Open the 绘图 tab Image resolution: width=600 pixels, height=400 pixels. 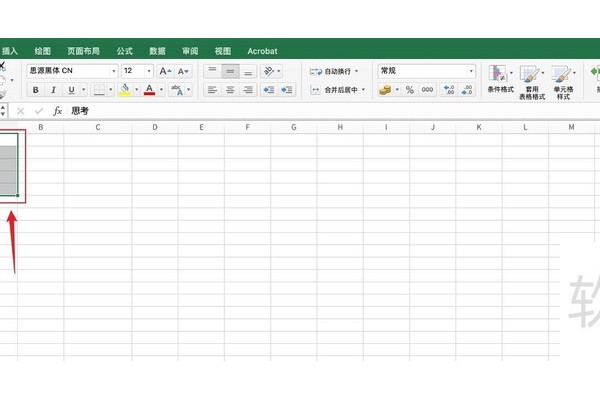pyautogui.click(x=42, y=51)
